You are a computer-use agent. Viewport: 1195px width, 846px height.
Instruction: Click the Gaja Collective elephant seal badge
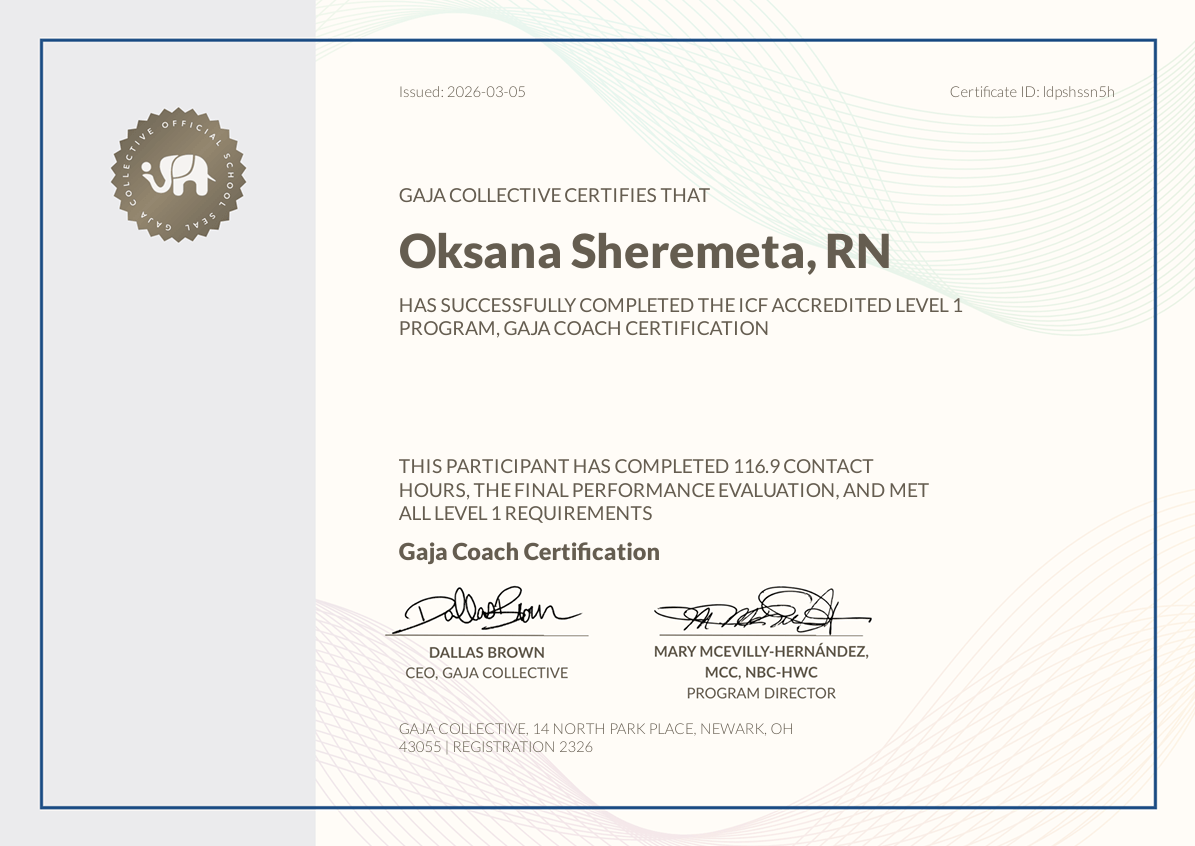point(178,175)
